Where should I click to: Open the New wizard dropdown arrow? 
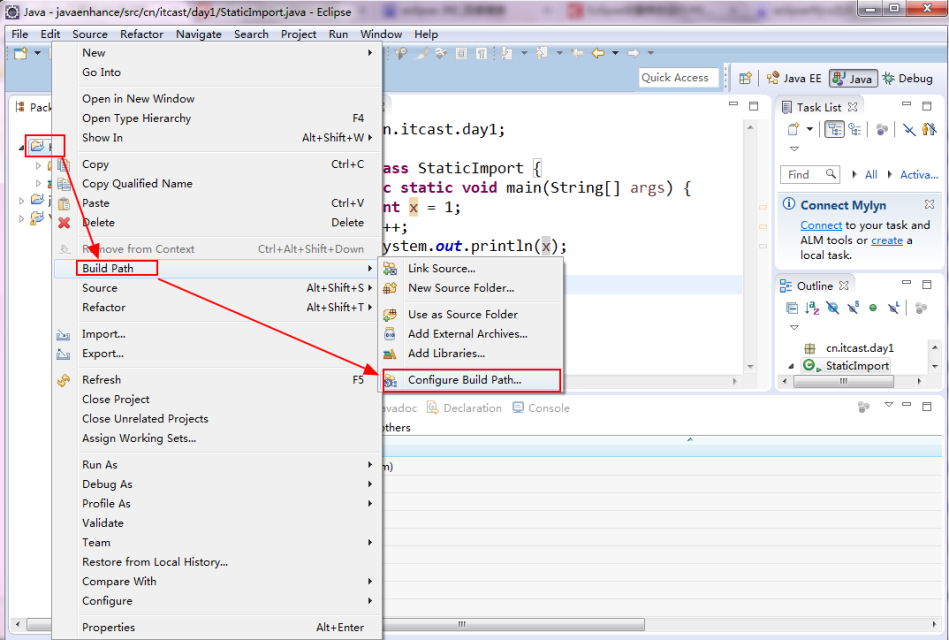click(x=38, y=53)
